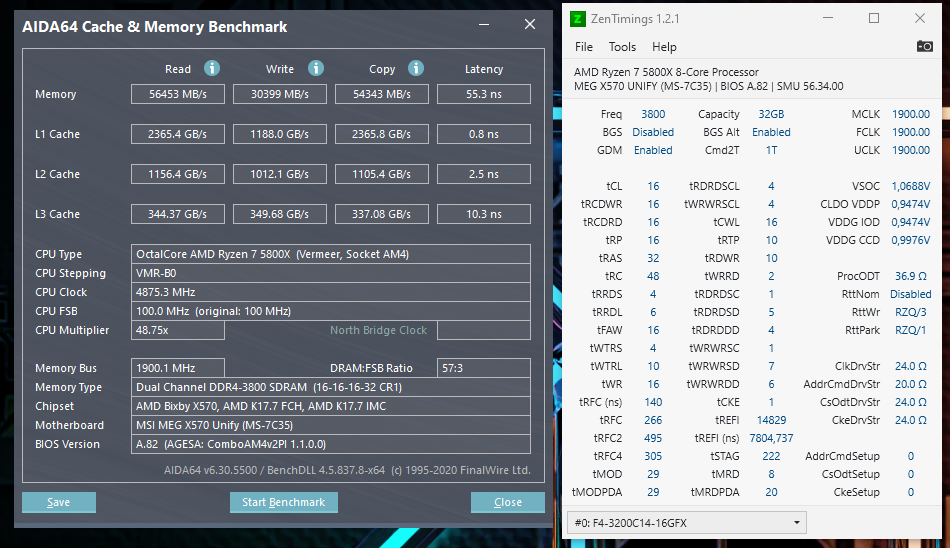The image size is (950, 548).
Task: Click the tSTAG value 222
Action: click(x=771, y=456)
